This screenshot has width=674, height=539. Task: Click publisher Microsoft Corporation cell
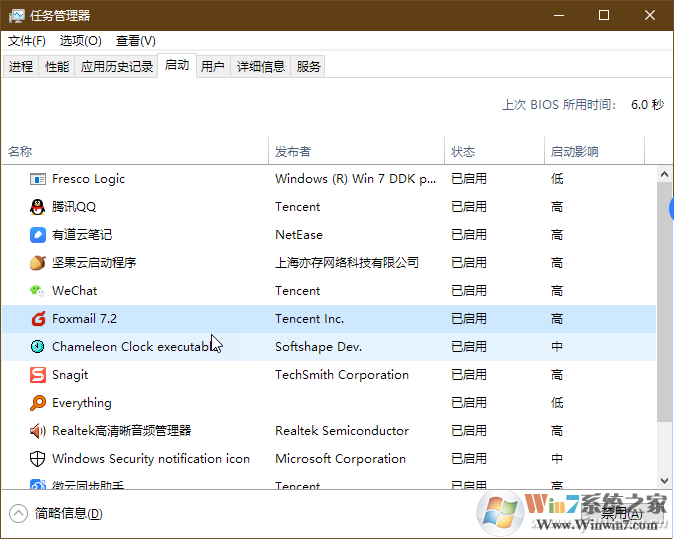point(340,459)
